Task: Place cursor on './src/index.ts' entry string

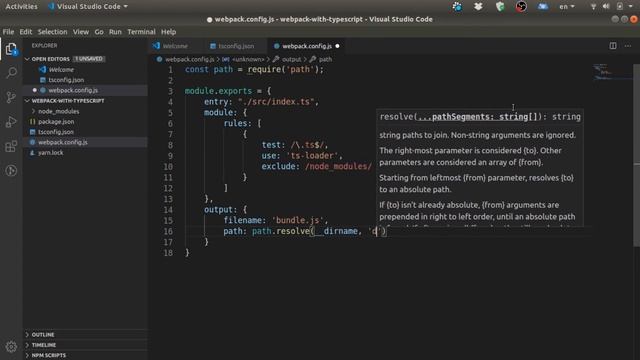Action: tap(276, 102)
